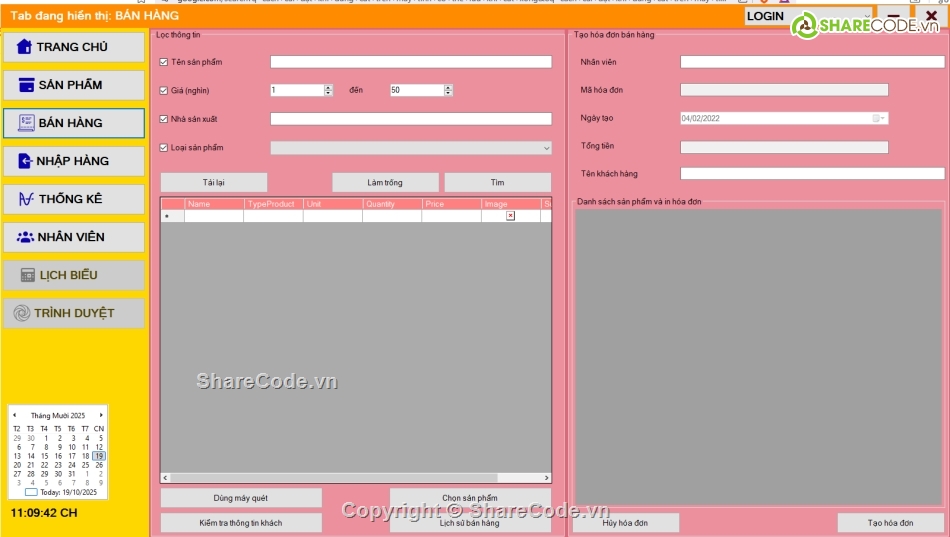Click the product box icon beside SẢN PHẨM
This screenshot has width=950, height=537.
pos(26,85)
